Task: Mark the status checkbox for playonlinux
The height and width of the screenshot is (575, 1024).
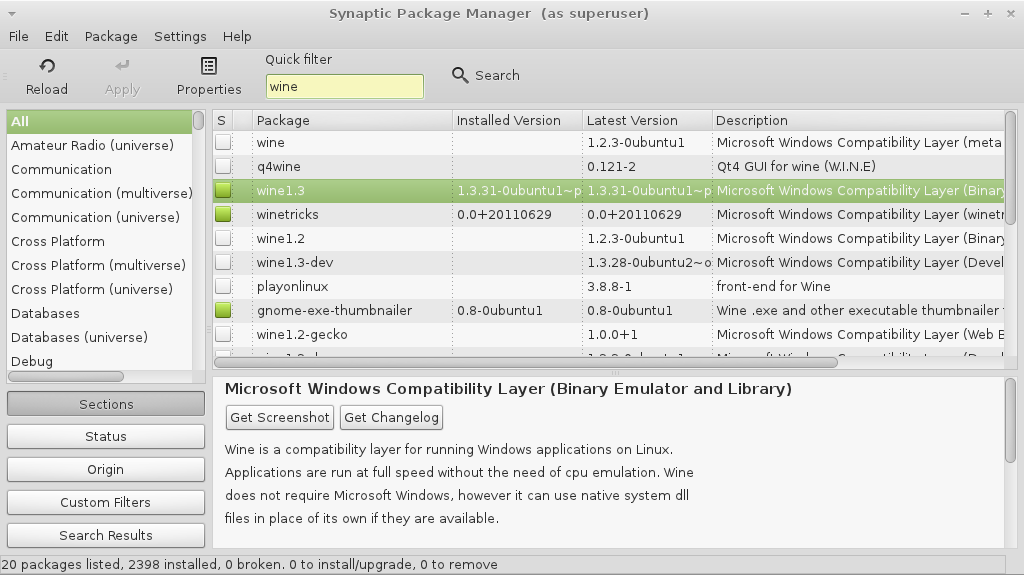Action: [223, 286]
